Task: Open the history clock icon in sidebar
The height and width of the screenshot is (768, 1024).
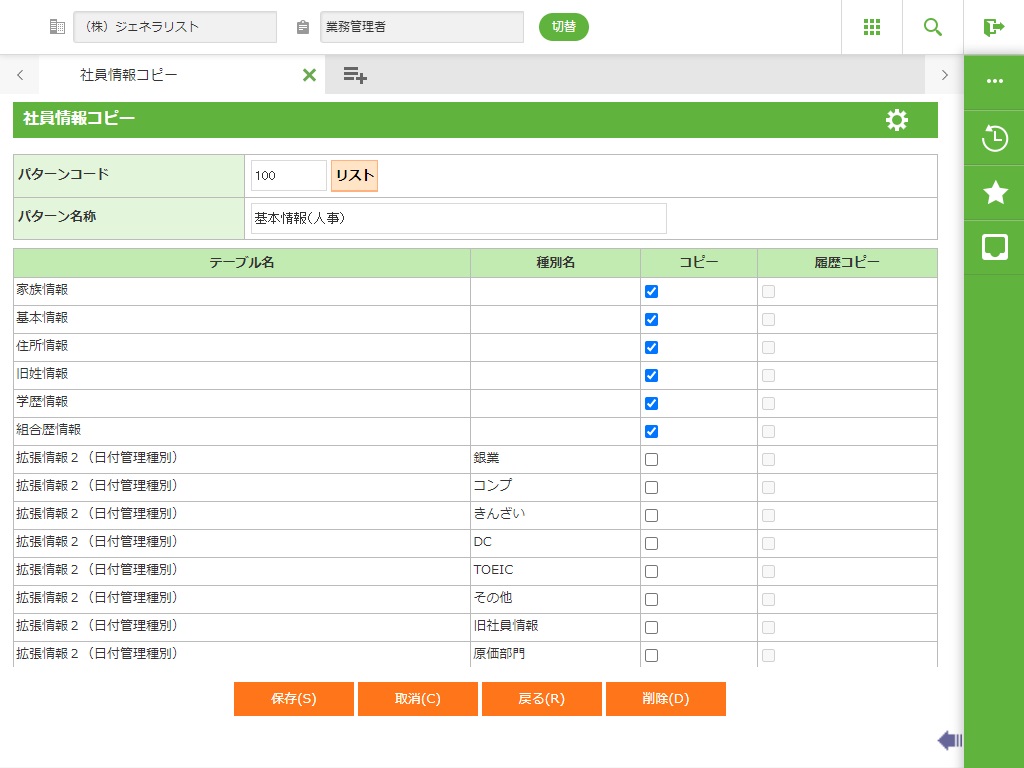Action: click(x=994, y=138)
